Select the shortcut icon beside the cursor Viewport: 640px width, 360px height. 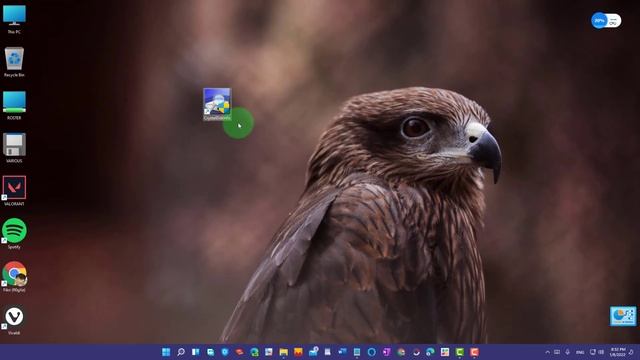coord(217,104)
